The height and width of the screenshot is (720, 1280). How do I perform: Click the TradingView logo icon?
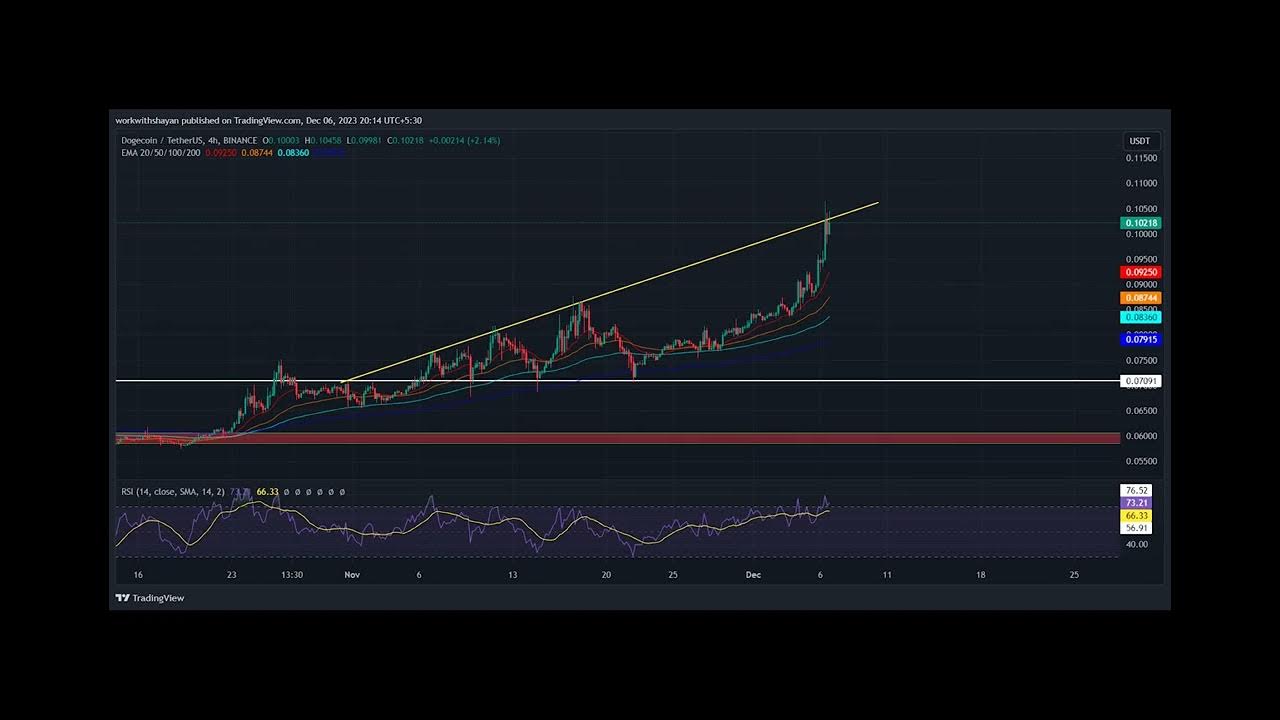pos(122,598)
